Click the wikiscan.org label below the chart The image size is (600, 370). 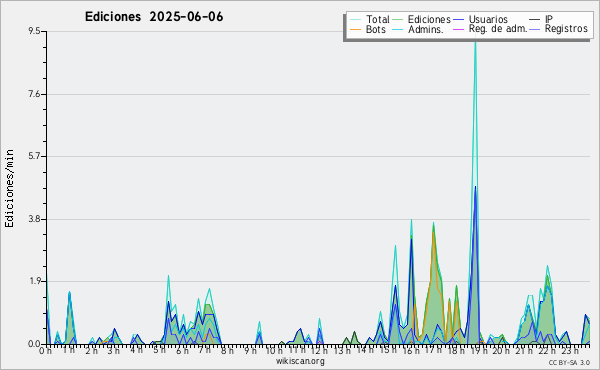[300, 361]
